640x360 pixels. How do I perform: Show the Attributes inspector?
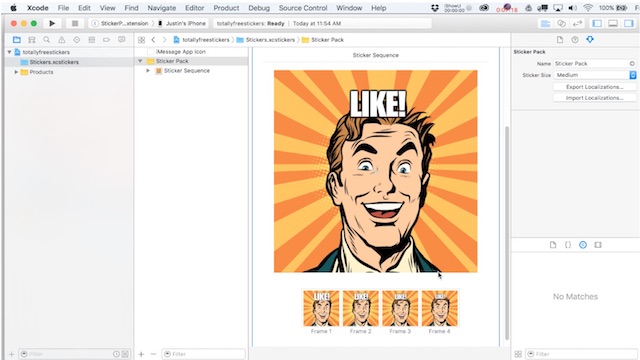590,40
